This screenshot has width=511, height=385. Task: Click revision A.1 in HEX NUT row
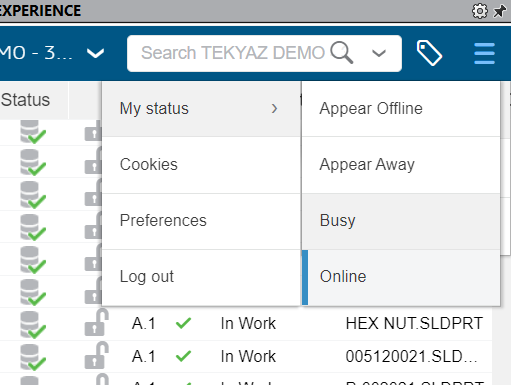[143, 323]
